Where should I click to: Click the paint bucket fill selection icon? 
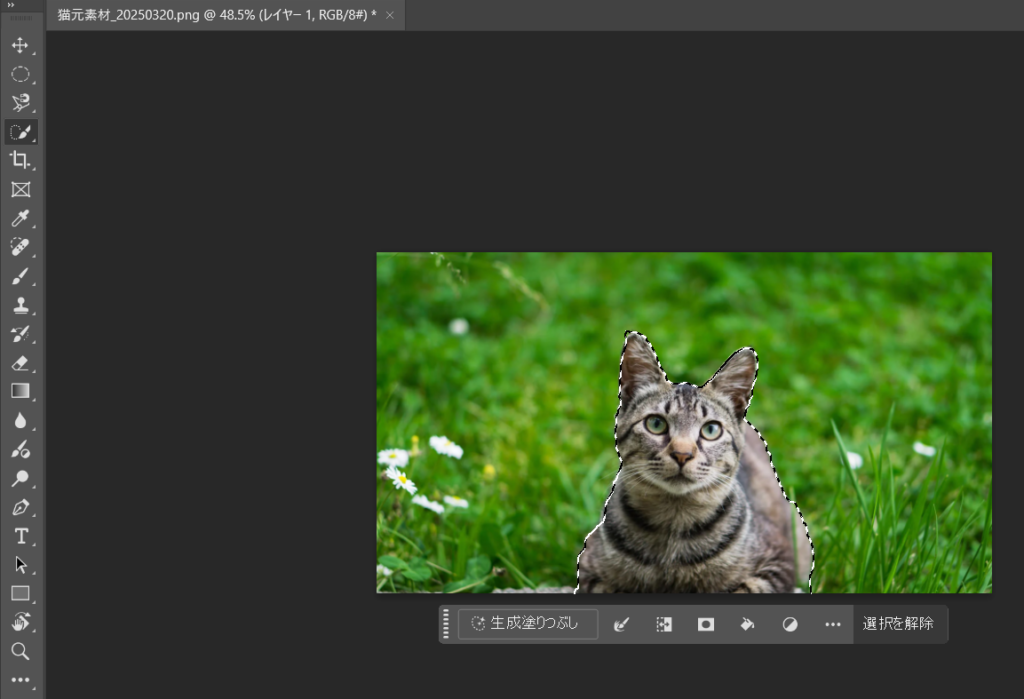pyautogui.click(x=747, y=624)
